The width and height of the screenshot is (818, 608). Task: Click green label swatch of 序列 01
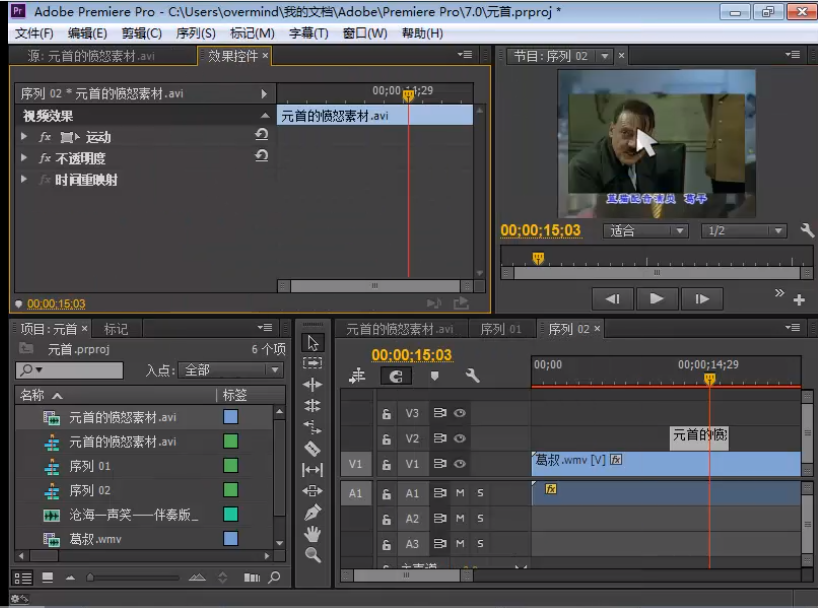pyautogui.click(x=231, y=466)
